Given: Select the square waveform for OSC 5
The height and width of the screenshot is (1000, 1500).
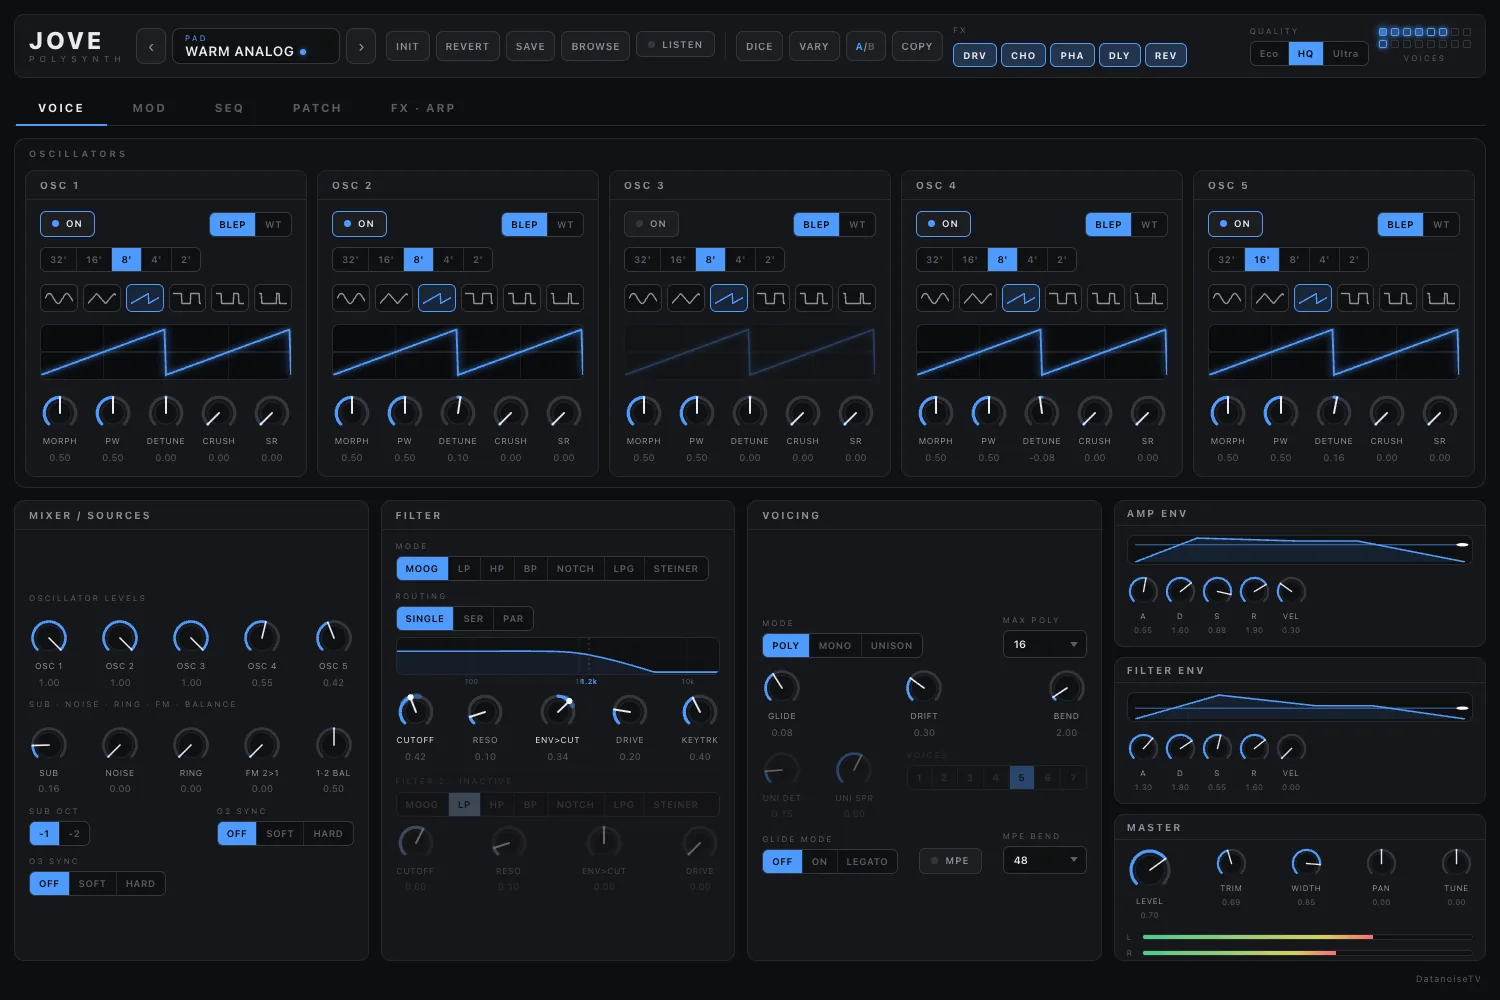Looking at the screenshot, I should pyautogui.click(x=1355, y=298).
